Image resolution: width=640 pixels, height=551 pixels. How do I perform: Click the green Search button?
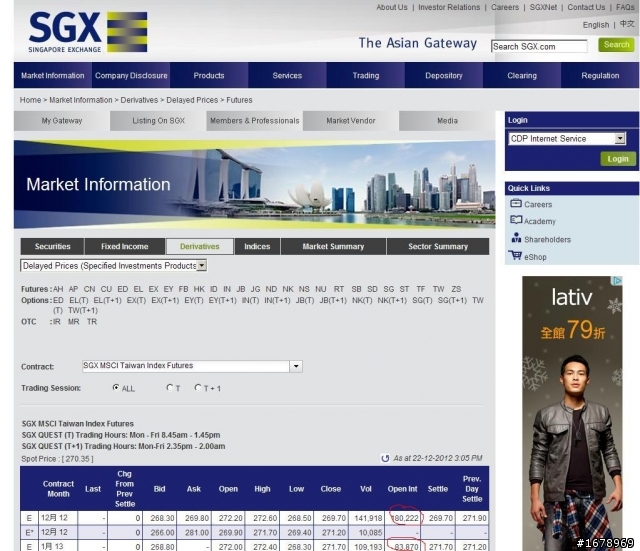[x=616, y=44]
